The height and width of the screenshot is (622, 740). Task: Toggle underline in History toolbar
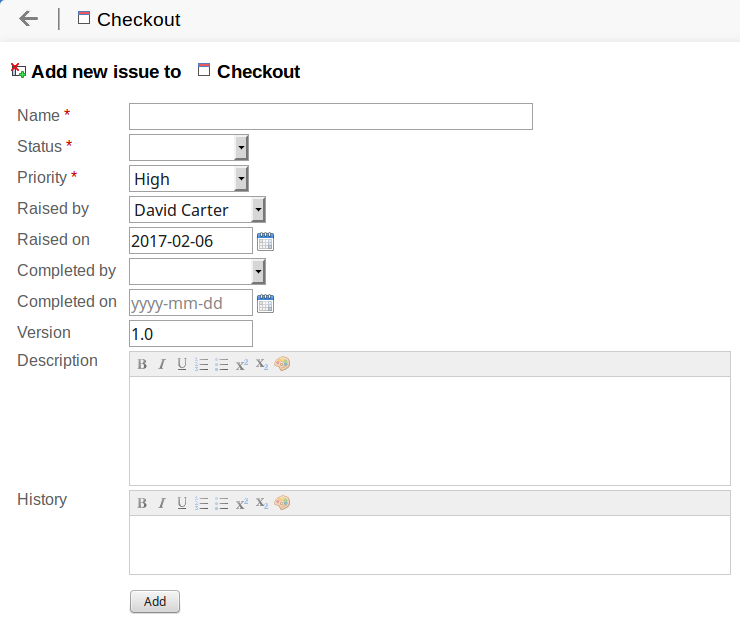coord(182,503)
